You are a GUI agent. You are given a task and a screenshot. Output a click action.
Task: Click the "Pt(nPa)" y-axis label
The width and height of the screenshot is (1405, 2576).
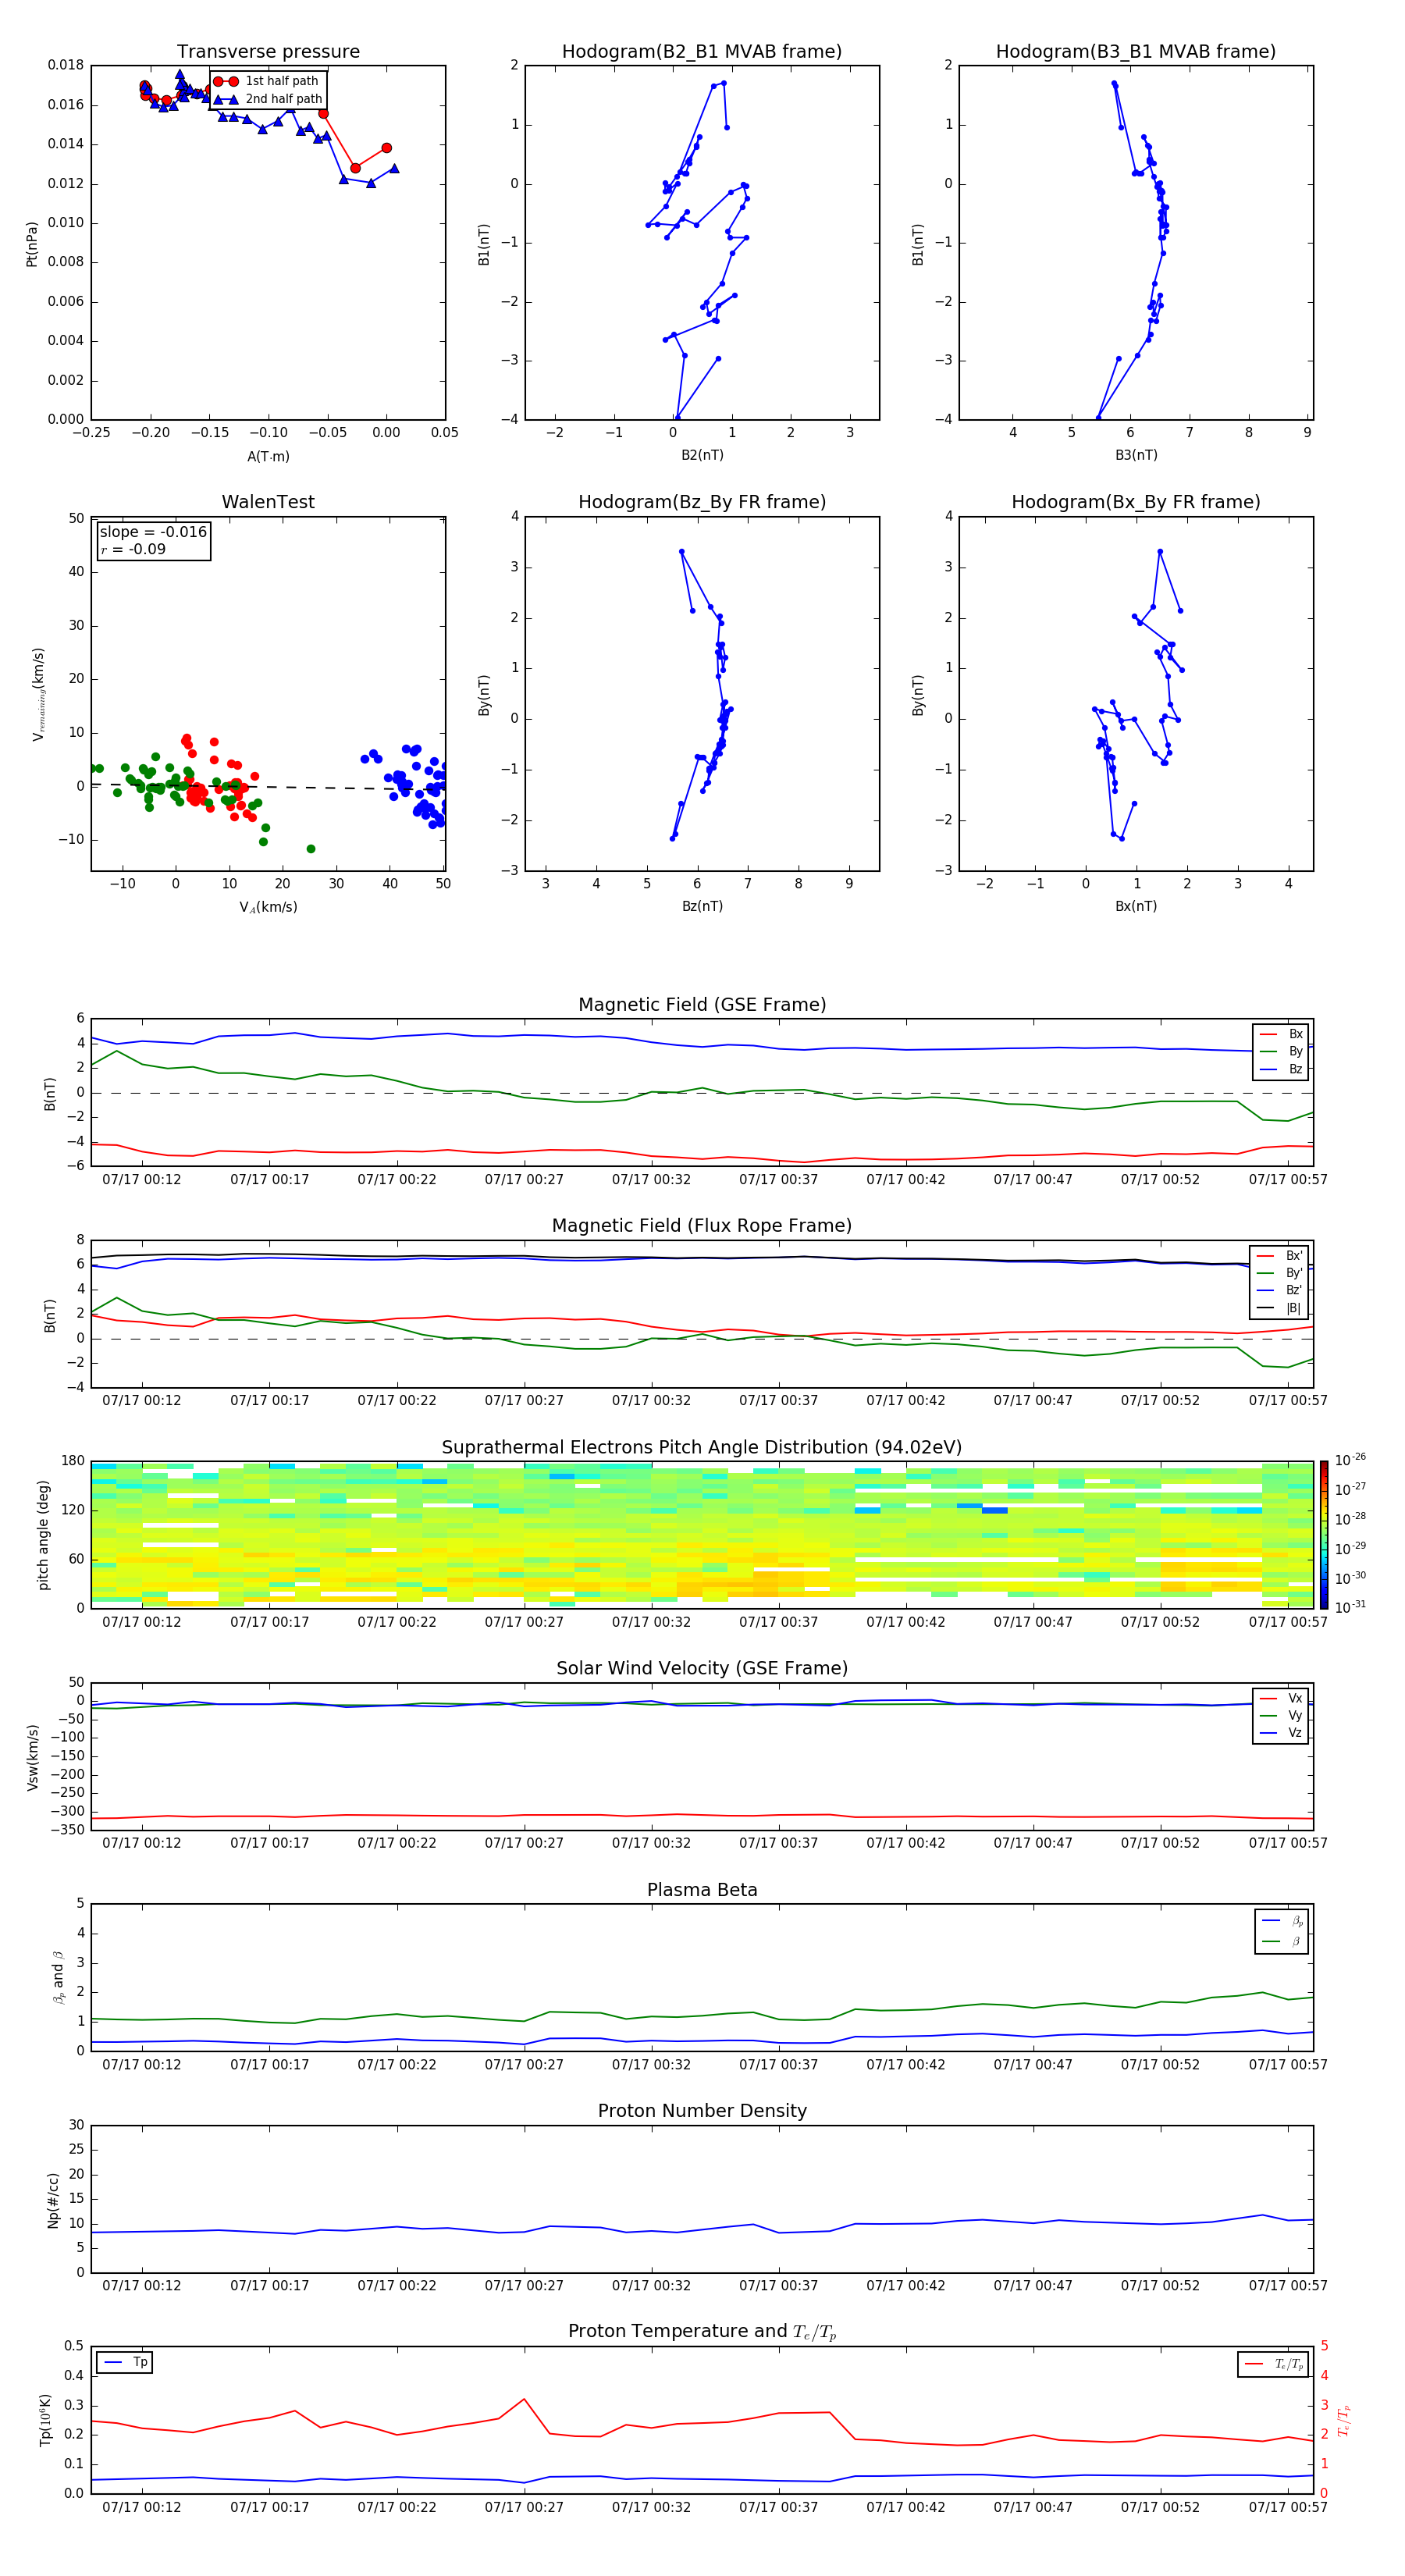(x=31, y=243)
